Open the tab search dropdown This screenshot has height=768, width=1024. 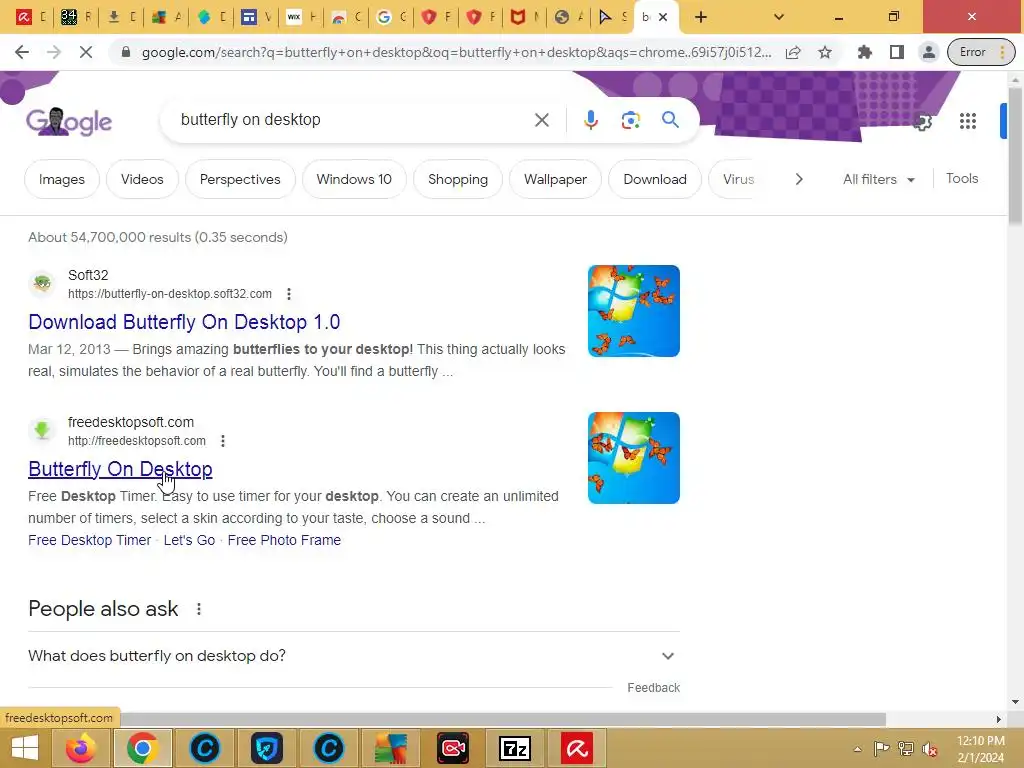click(778, 17)
